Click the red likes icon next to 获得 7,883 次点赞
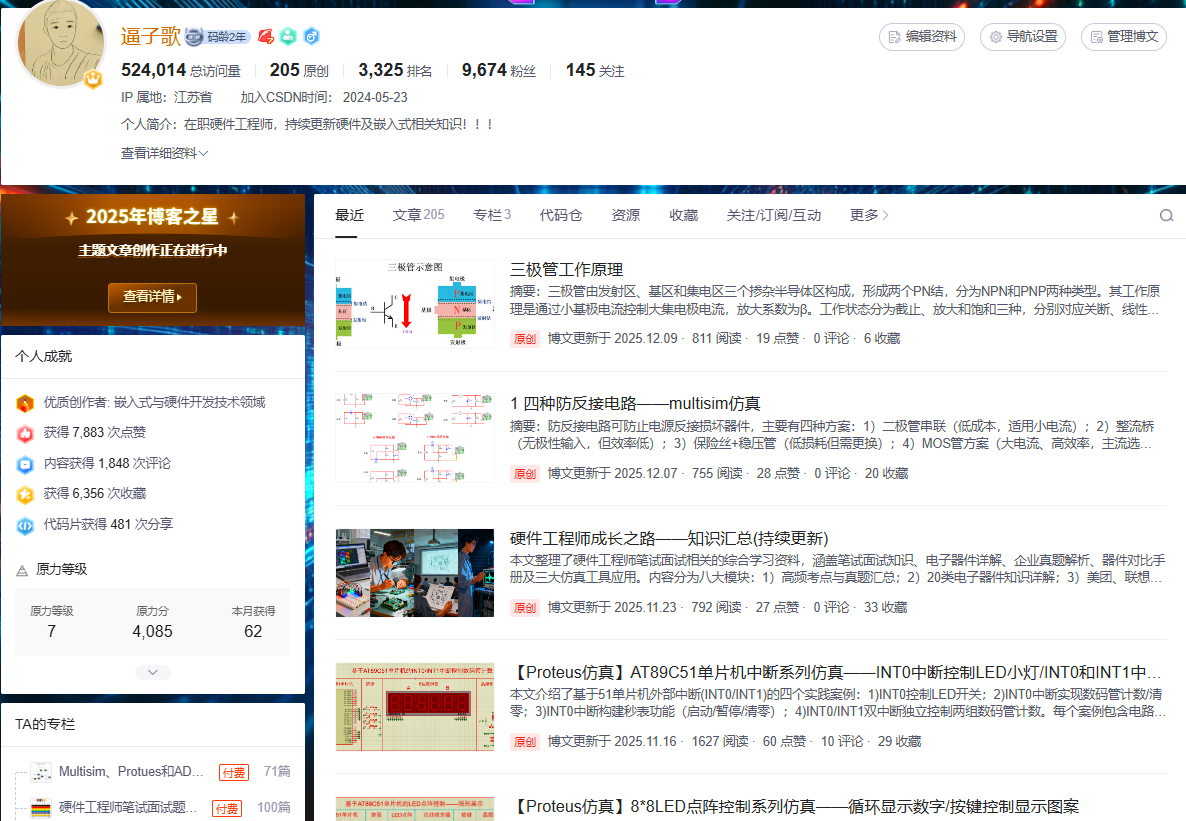The width and height of the screenshot is (1186, 821). 25,434
